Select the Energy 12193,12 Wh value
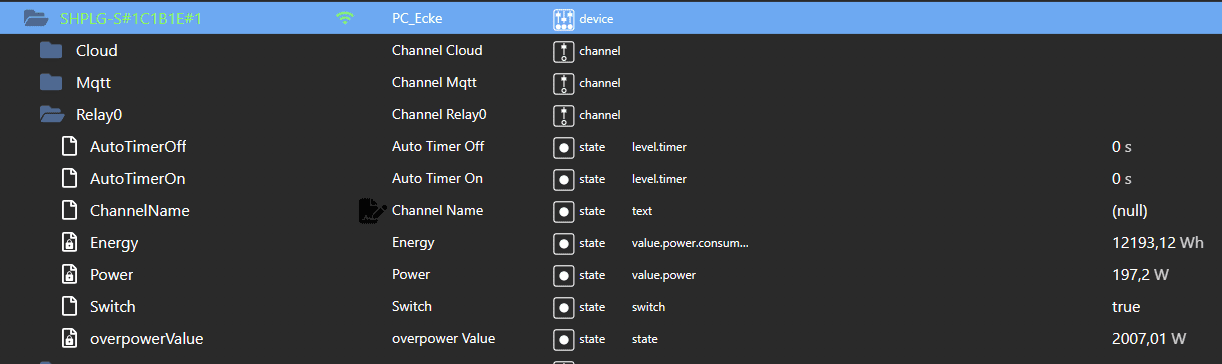1222x364 pixels. 1157,242
